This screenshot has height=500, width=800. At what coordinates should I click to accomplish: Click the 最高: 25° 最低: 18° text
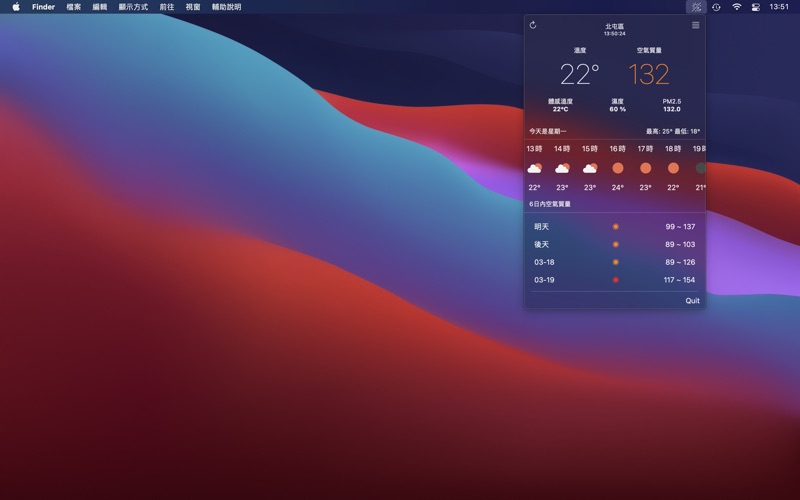pos(673,131)
